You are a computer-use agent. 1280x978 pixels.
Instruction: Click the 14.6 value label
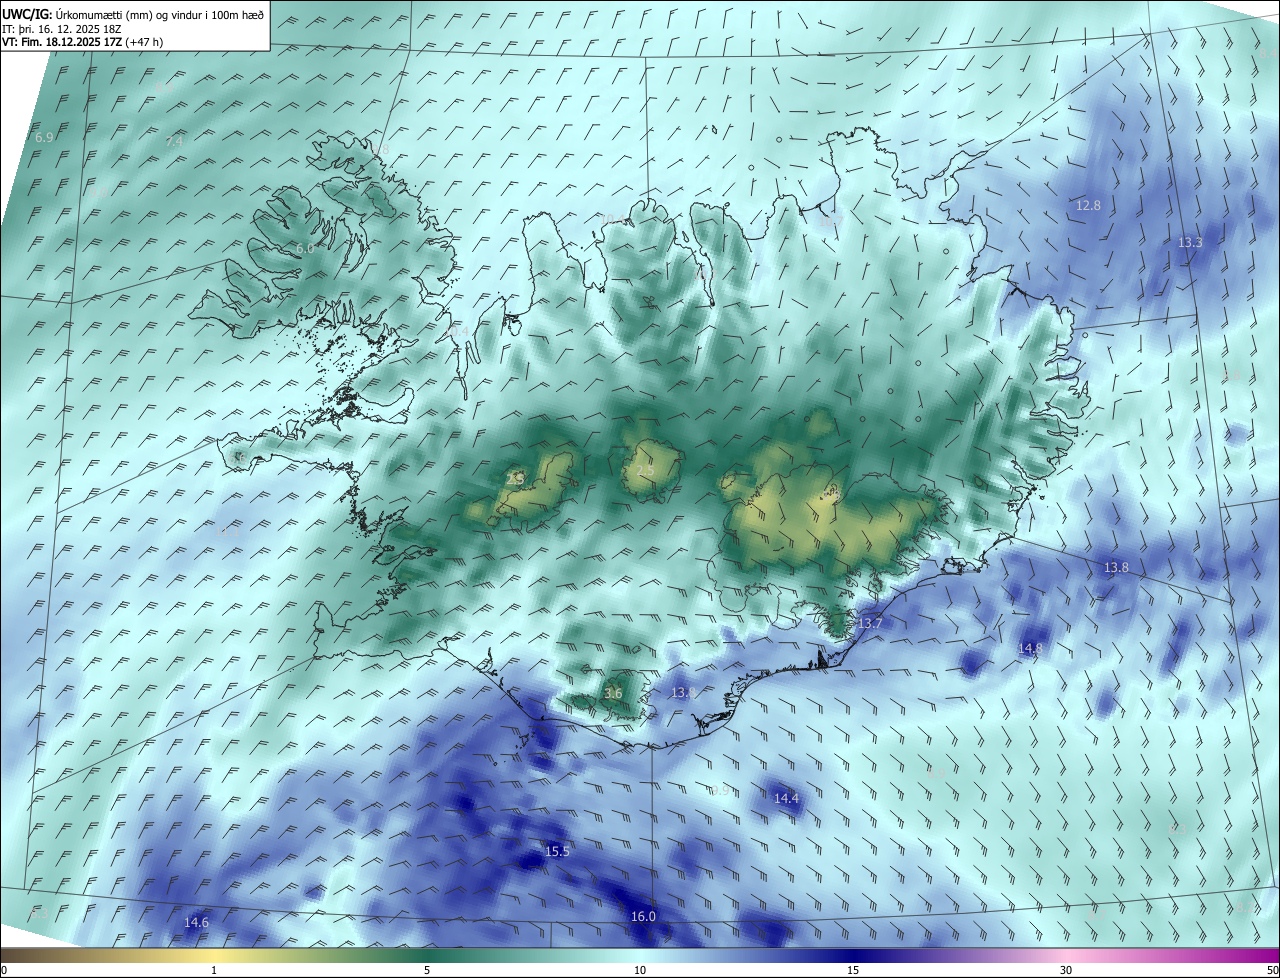click(x=196, y=922)
